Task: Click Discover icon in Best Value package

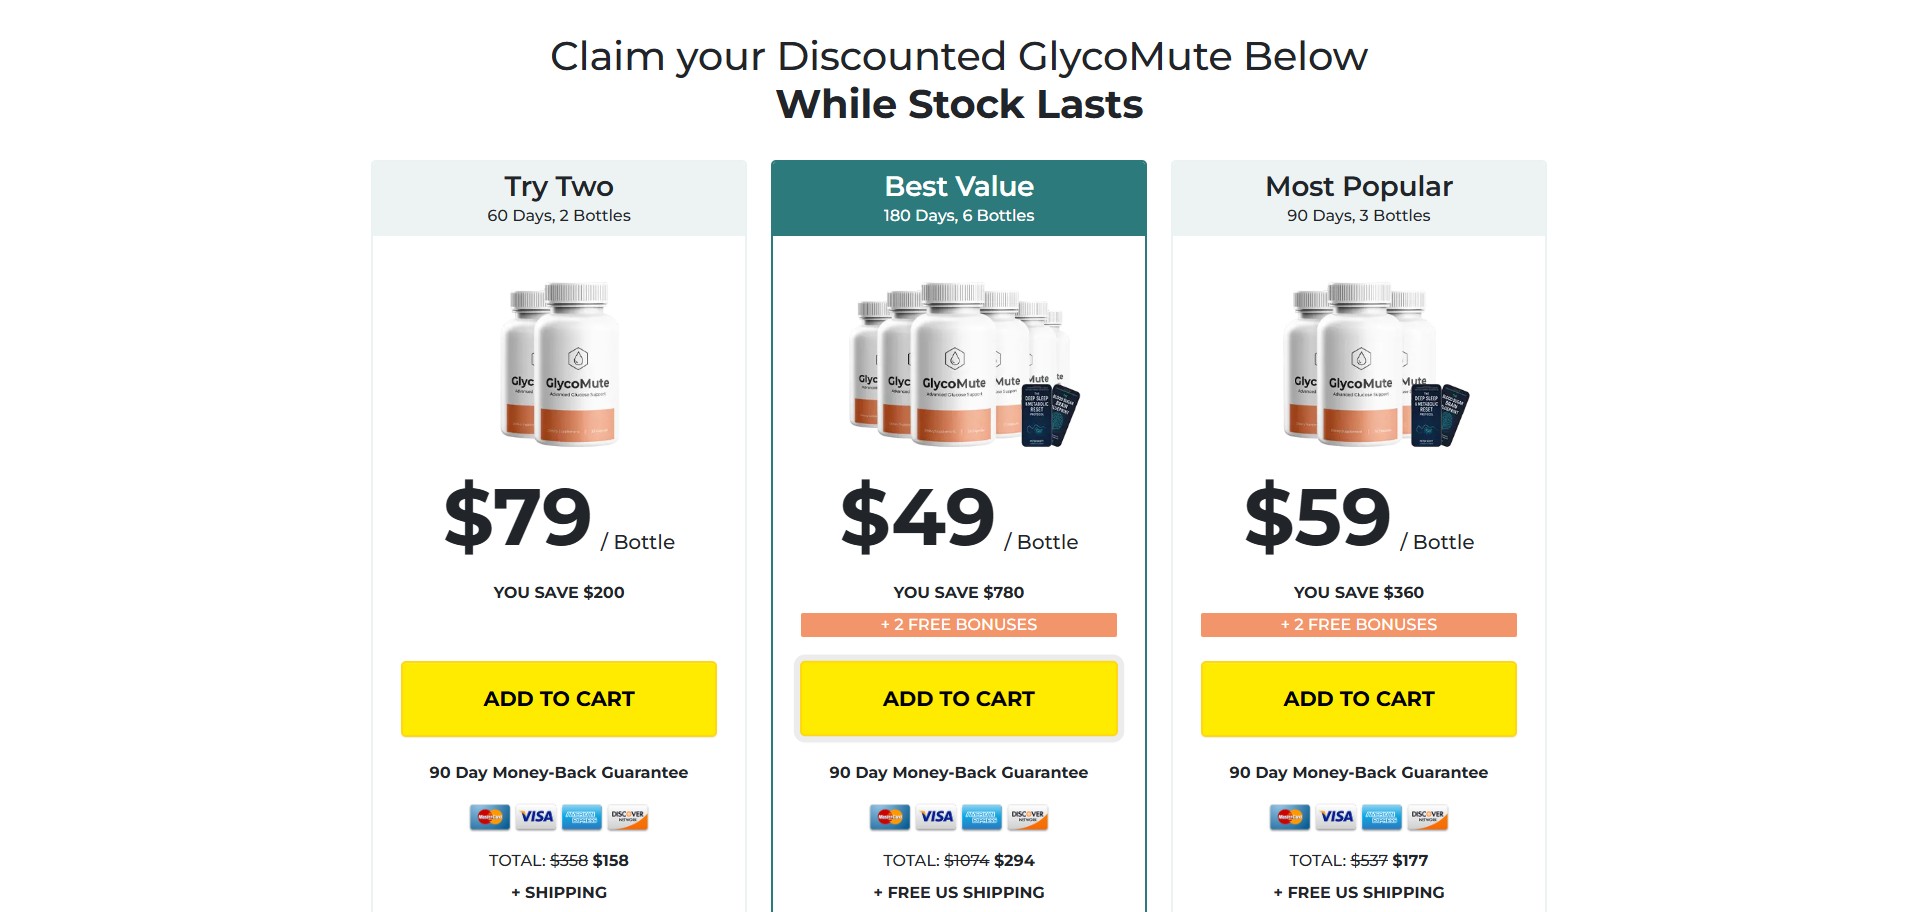Action: coord(1027,817)
